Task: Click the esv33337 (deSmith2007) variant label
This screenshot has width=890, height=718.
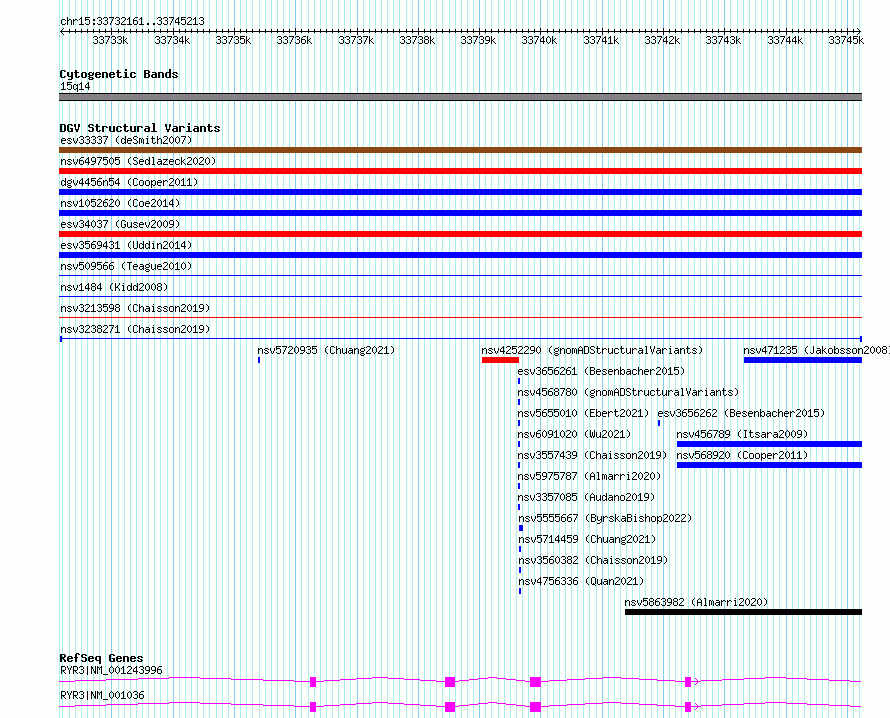Action: [126, 140]
